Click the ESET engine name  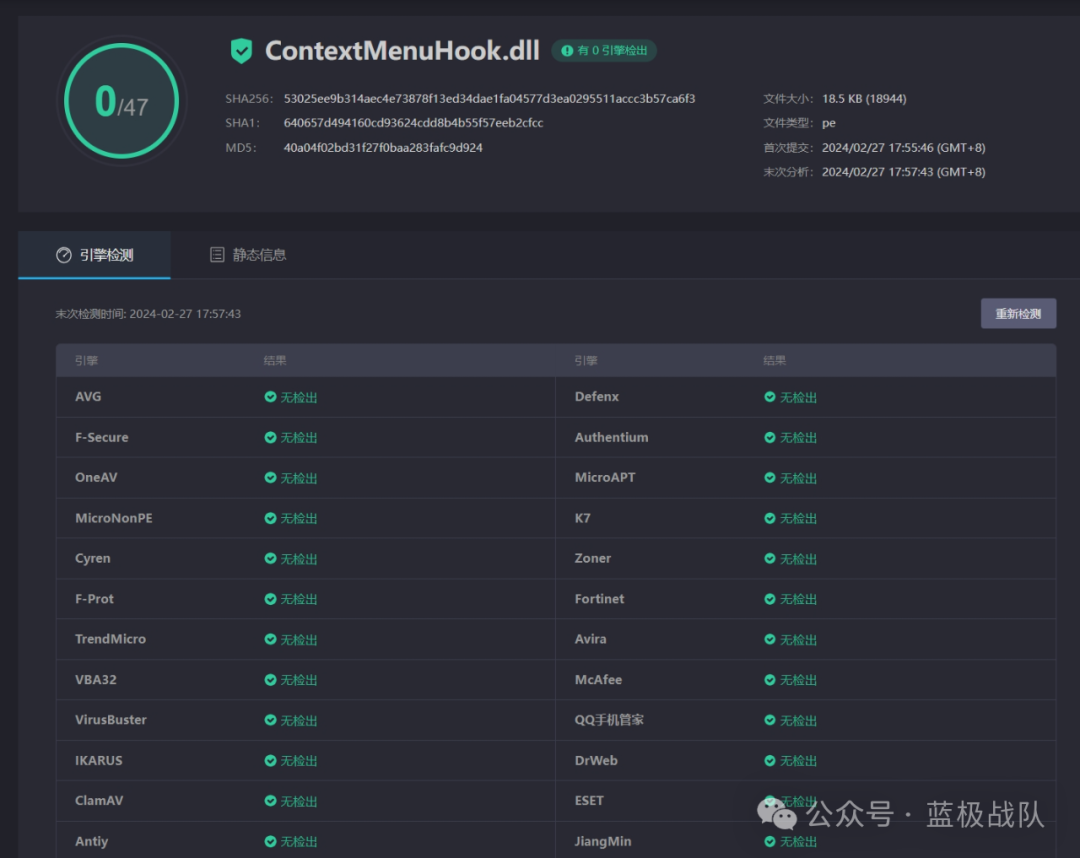(x=589, y=801)
